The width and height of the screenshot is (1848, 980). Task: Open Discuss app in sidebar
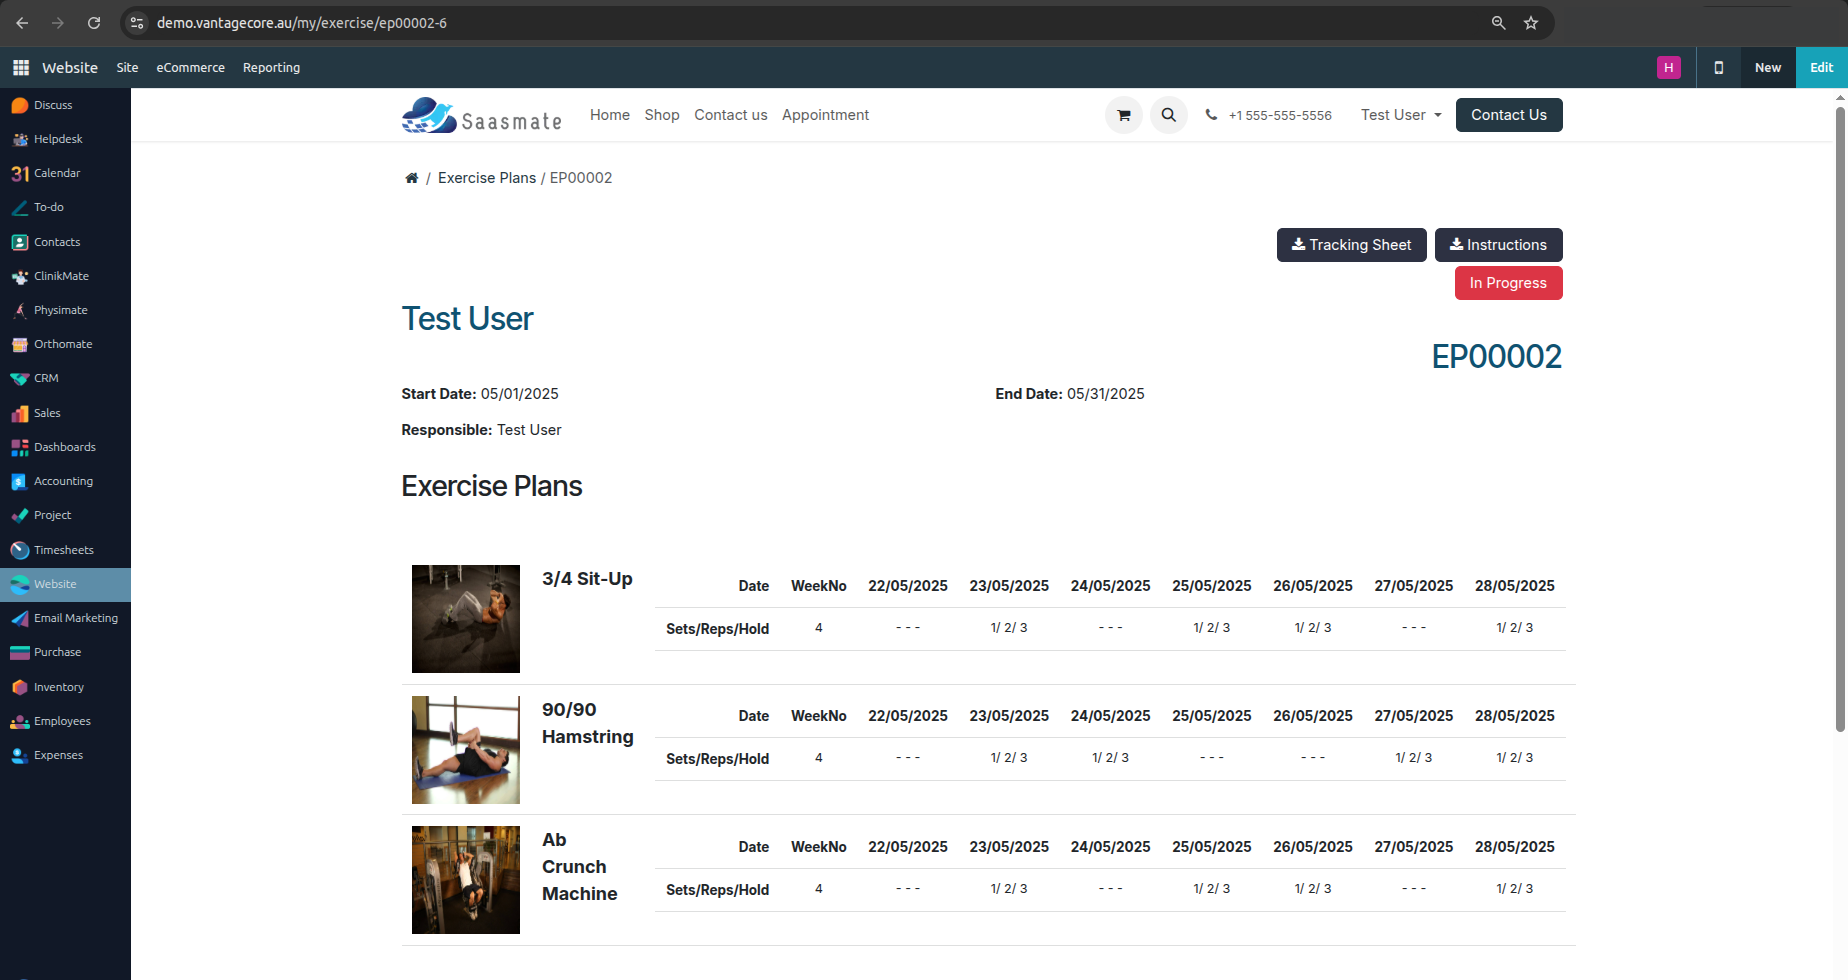point(52,105)
